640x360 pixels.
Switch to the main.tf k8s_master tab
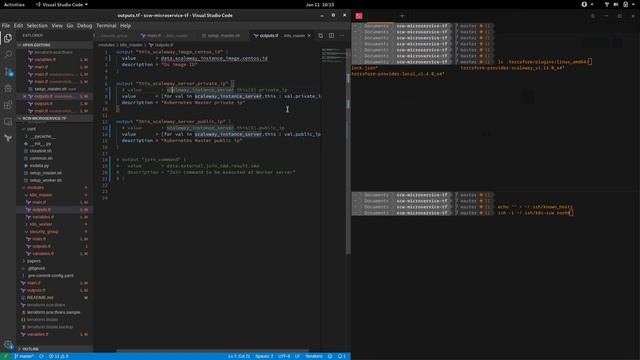[165, 36]
